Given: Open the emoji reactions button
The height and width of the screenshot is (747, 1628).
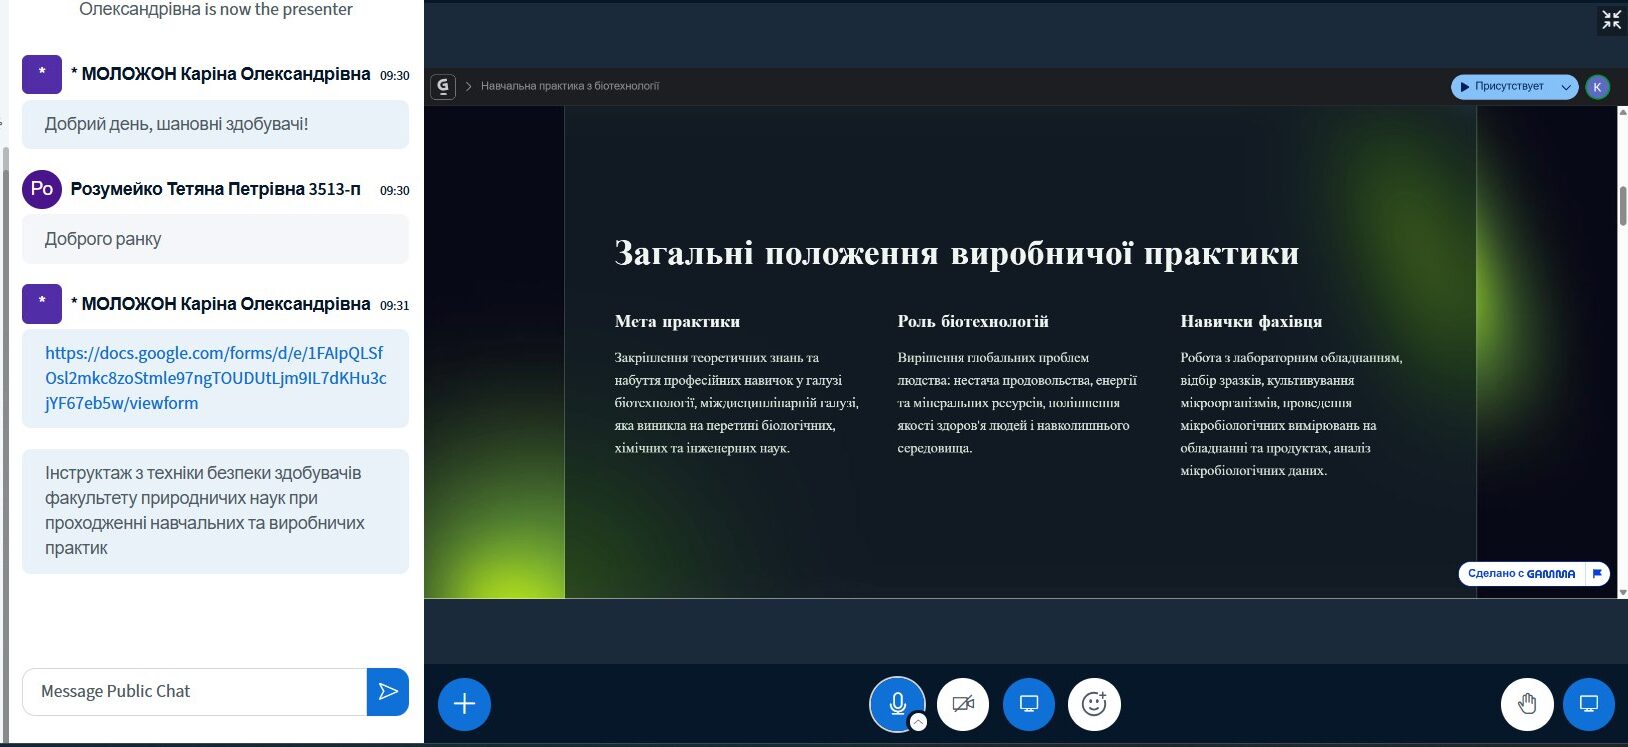Looking at the screenshot, I should (1094, 704).
